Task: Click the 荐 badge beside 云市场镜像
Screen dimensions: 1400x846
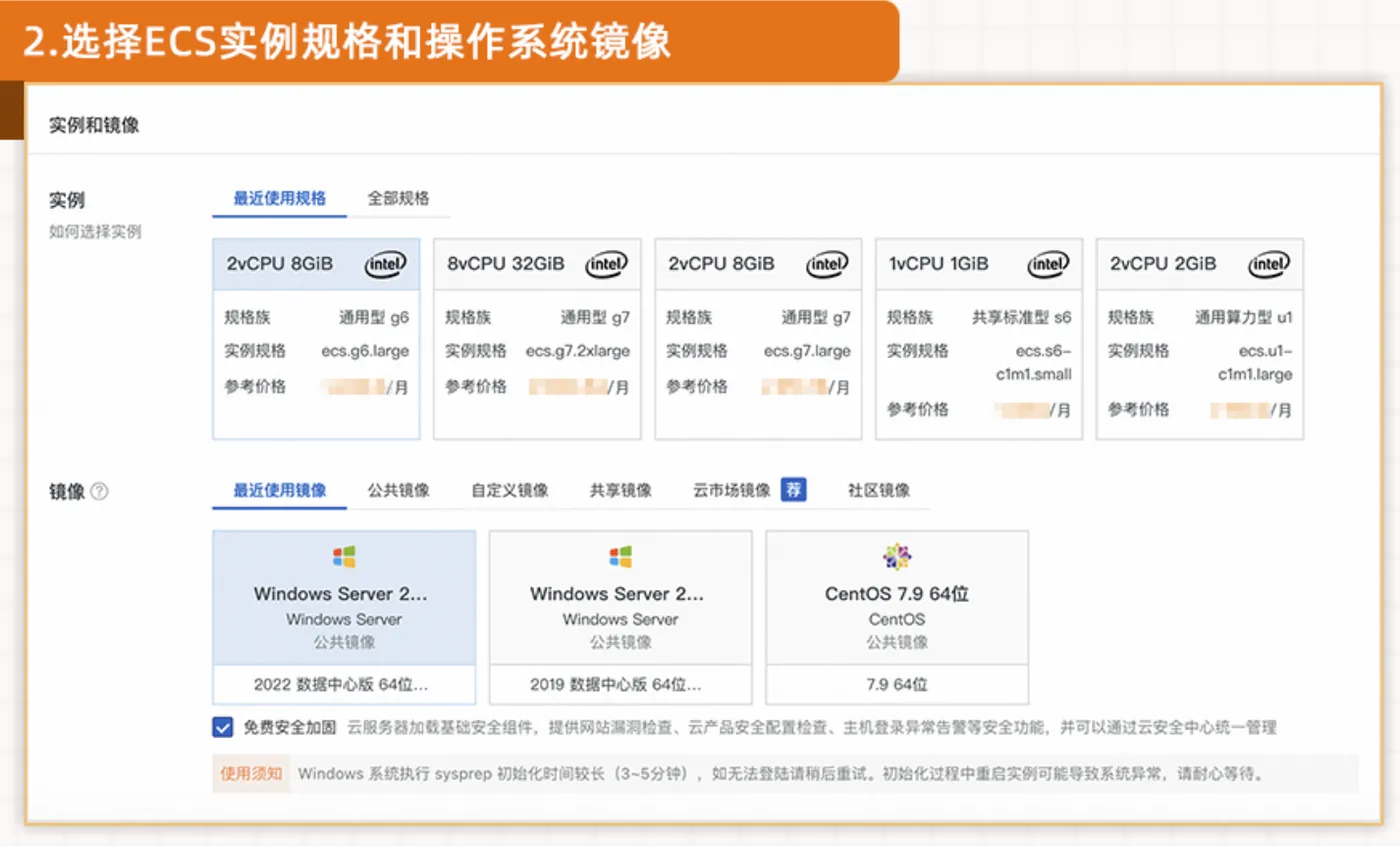Action: [x=793, y=490]
